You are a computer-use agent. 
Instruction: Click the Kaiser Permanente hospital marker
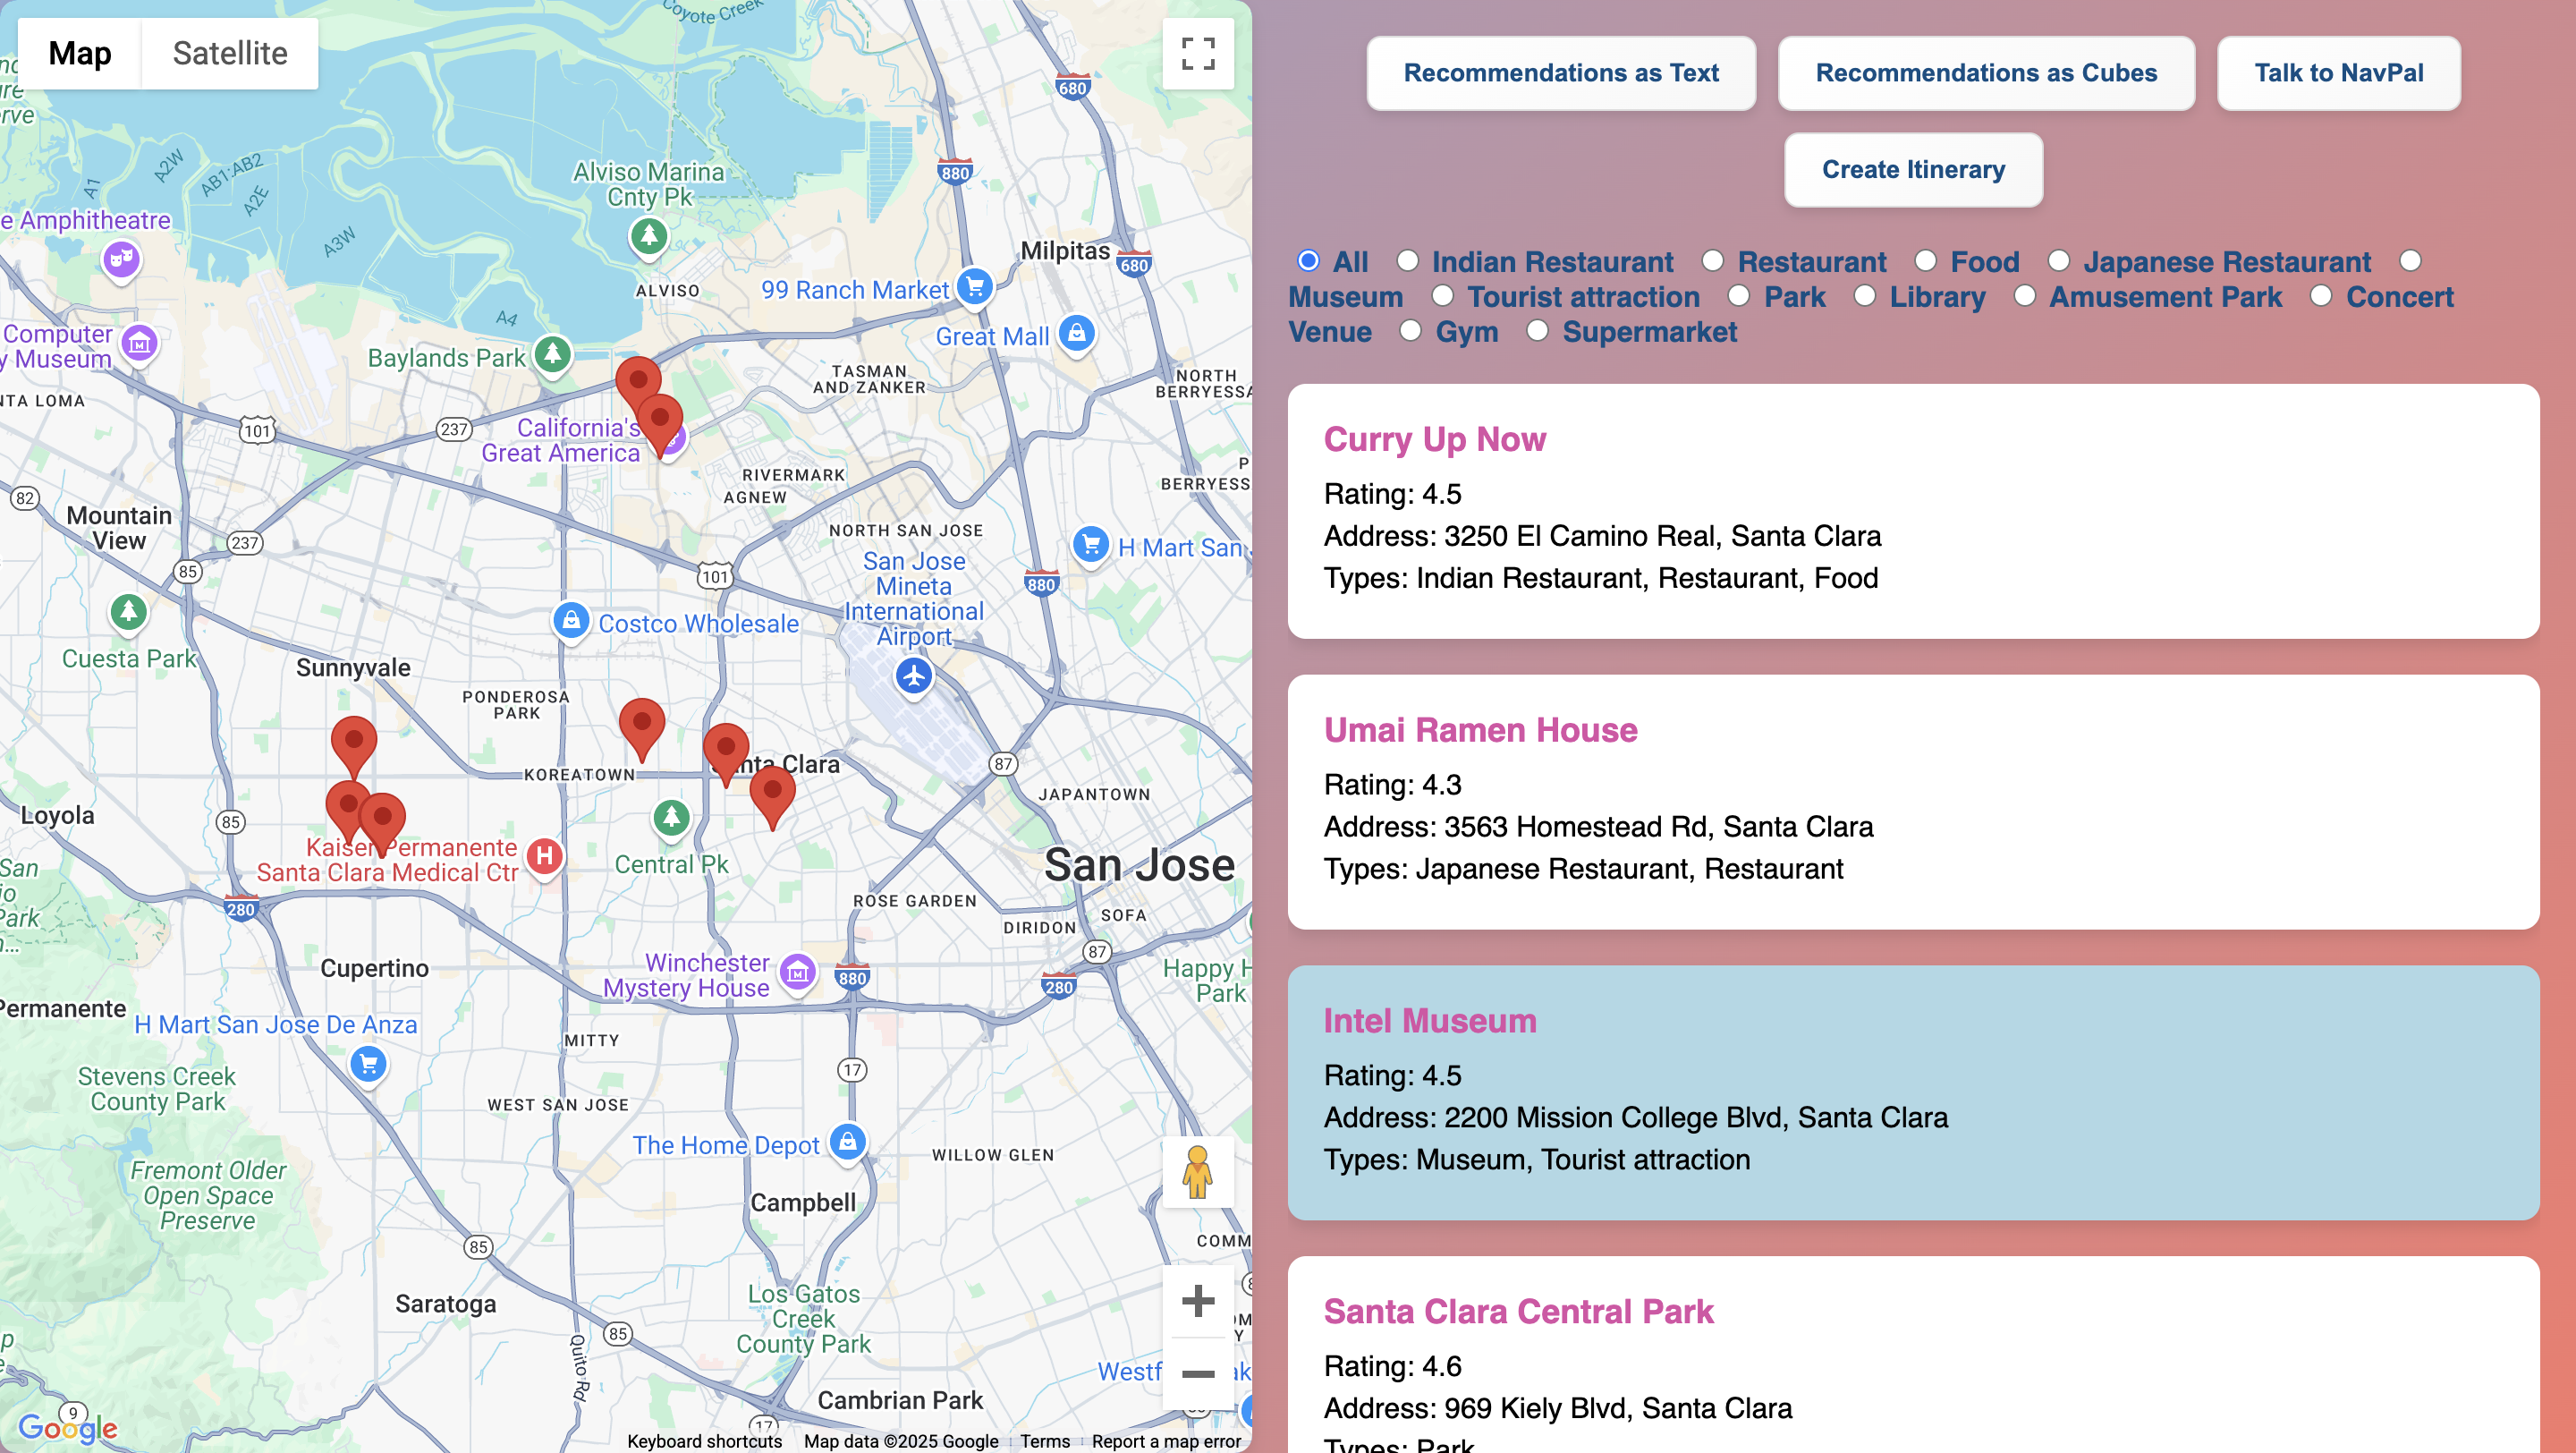[545, 857]
